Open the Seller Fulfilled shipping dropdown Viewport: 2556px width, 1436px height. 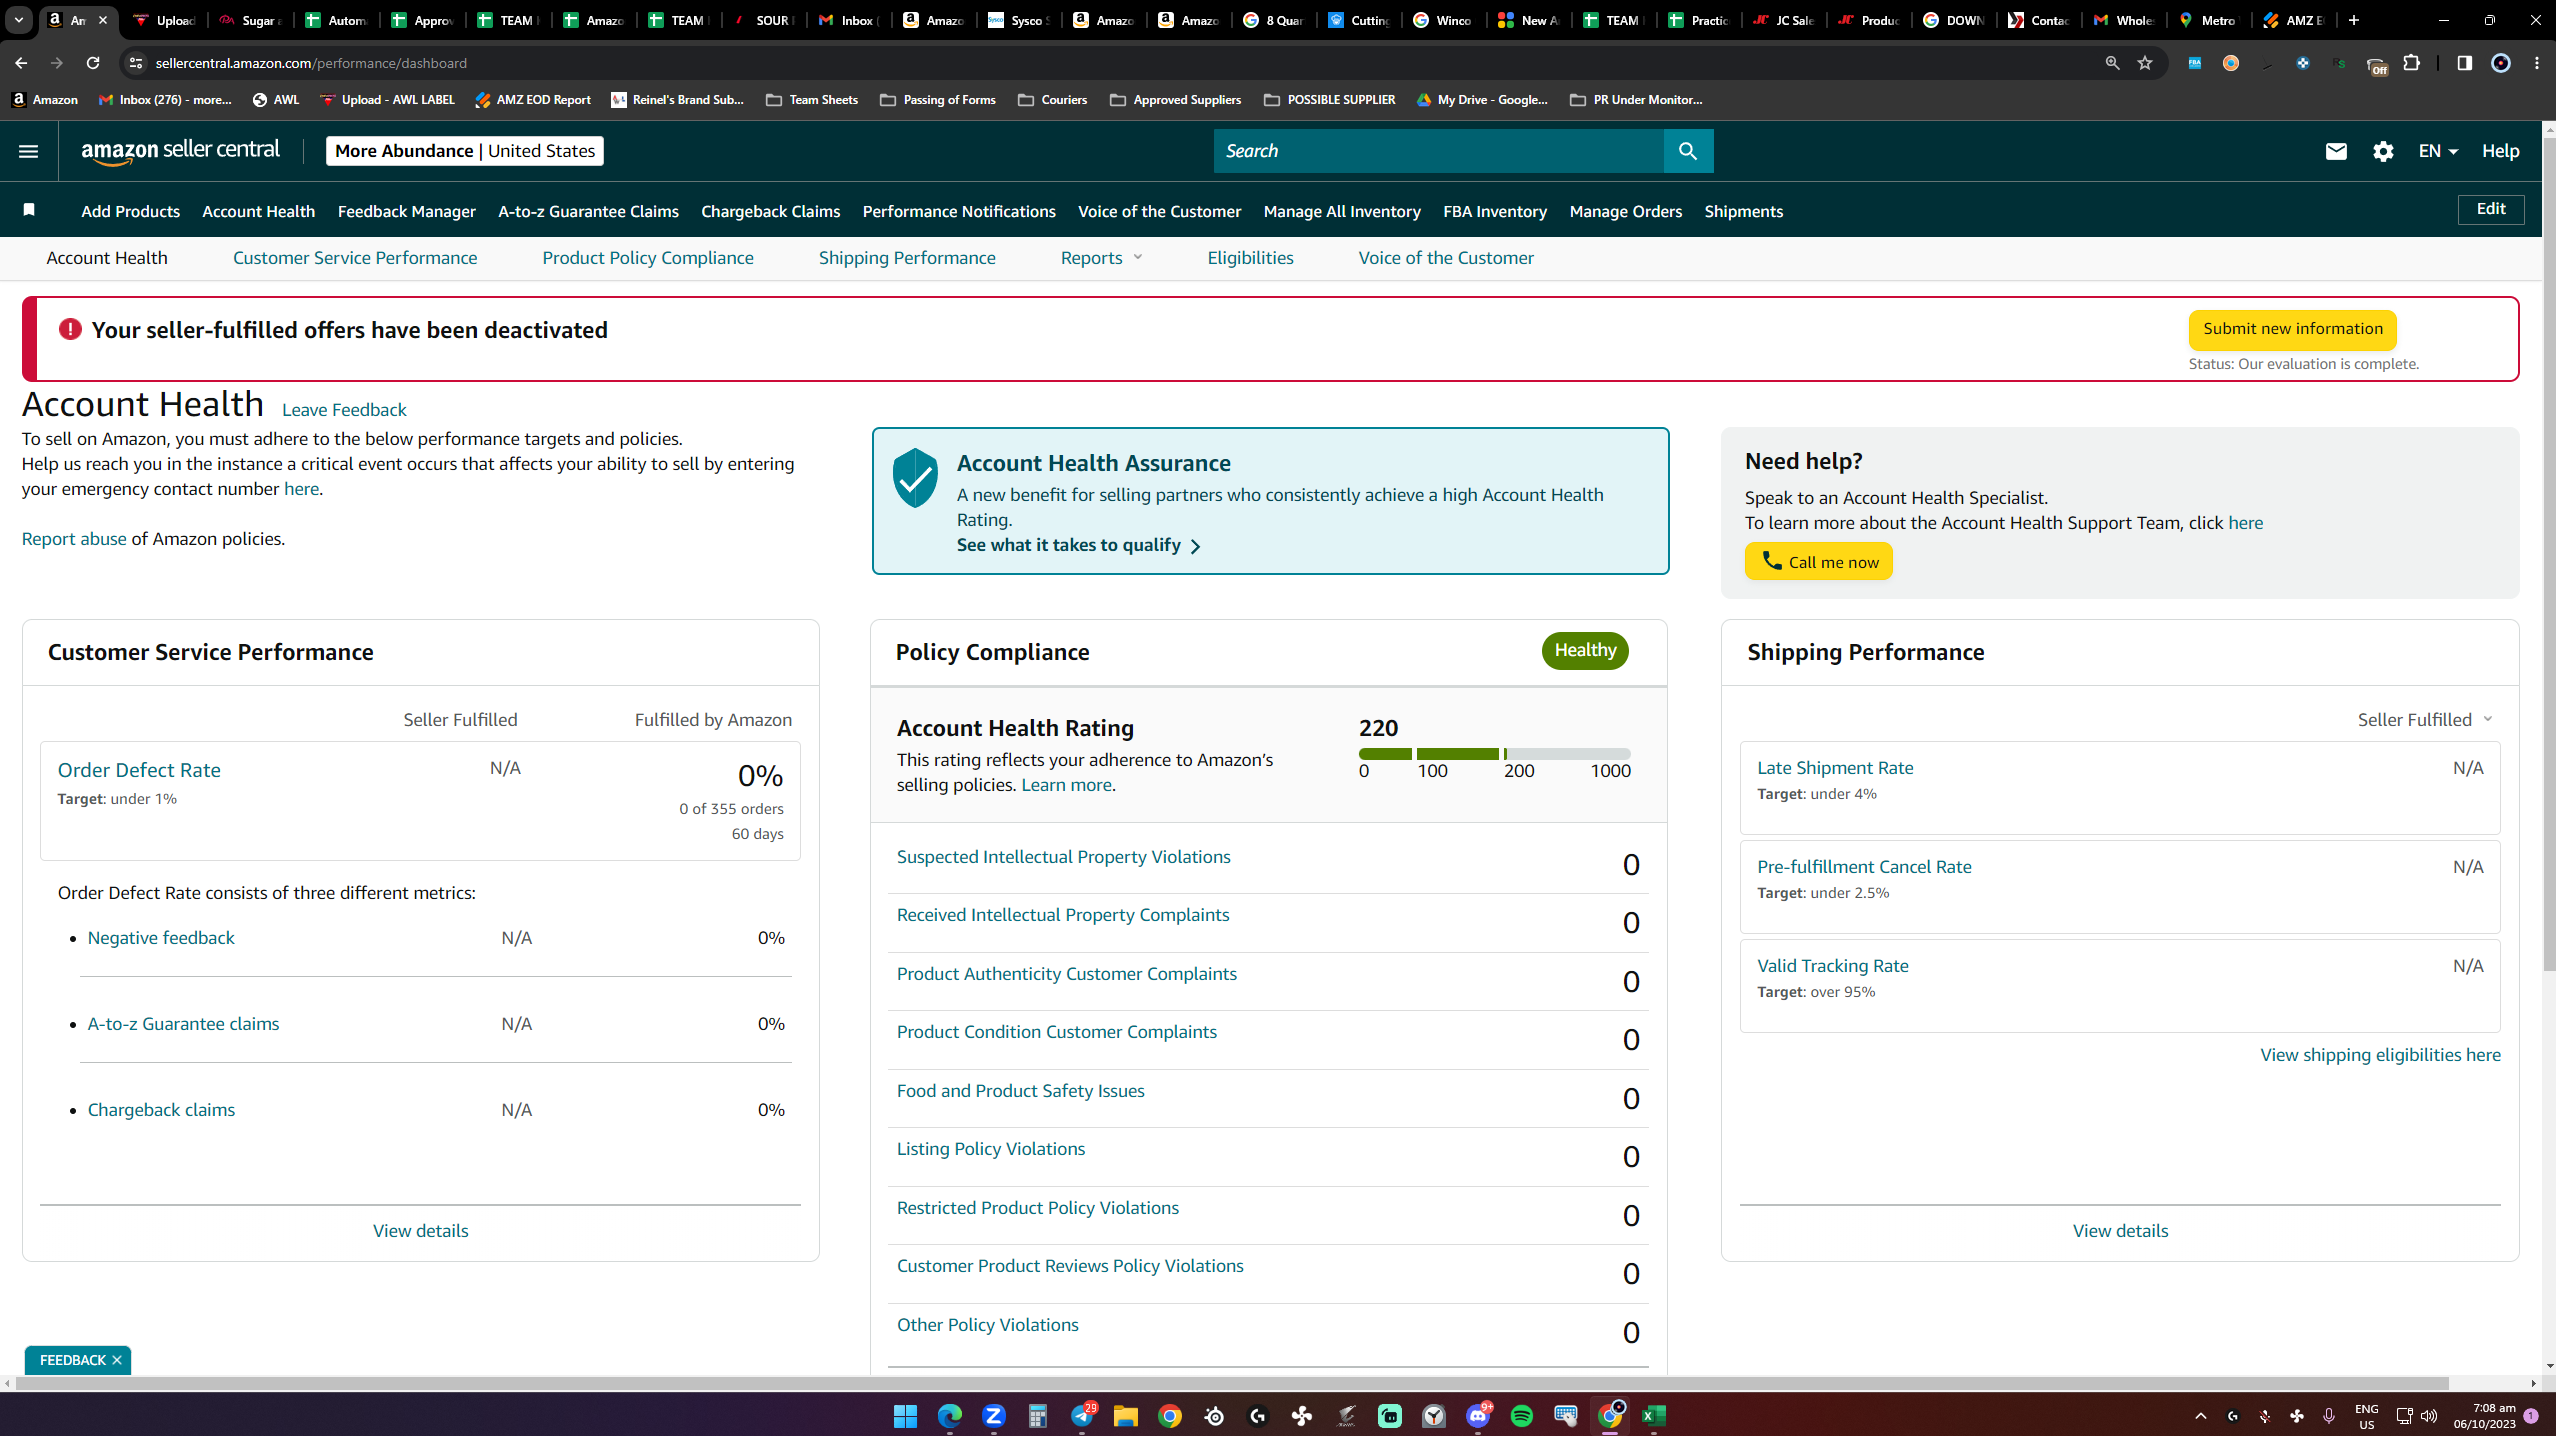[2425, 720]
